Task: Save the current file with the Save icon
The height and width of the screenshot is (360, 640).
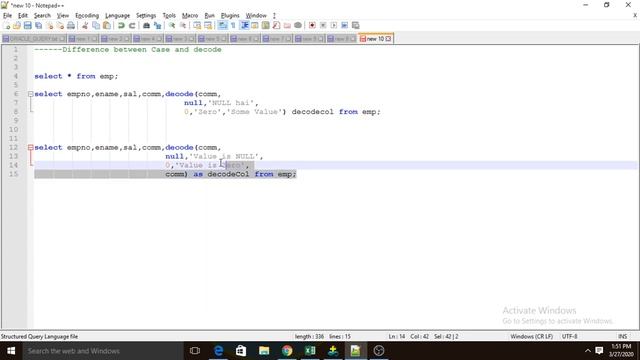Action: tap(27, 25)
